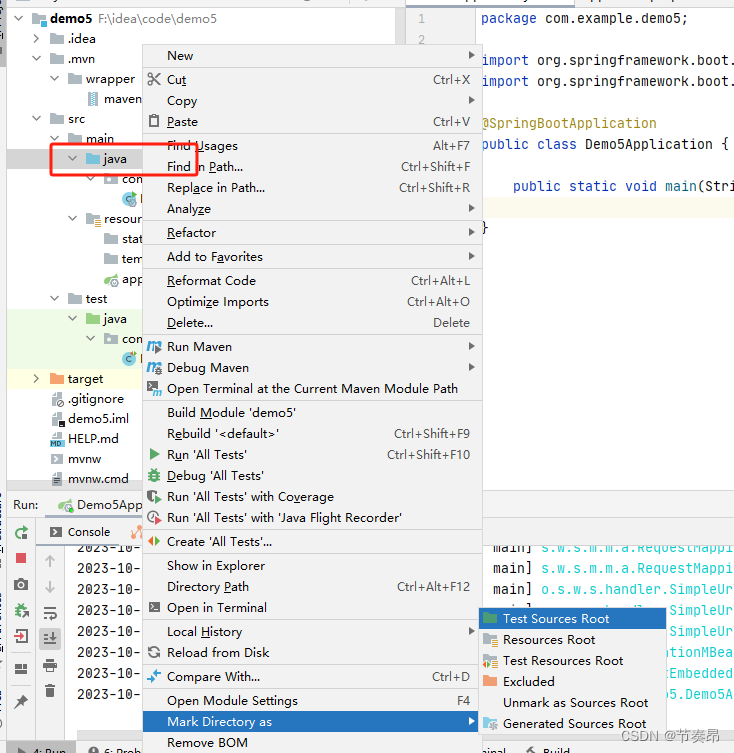Open the New submenu
Screen dimensions: 734x753
(312, 56)
